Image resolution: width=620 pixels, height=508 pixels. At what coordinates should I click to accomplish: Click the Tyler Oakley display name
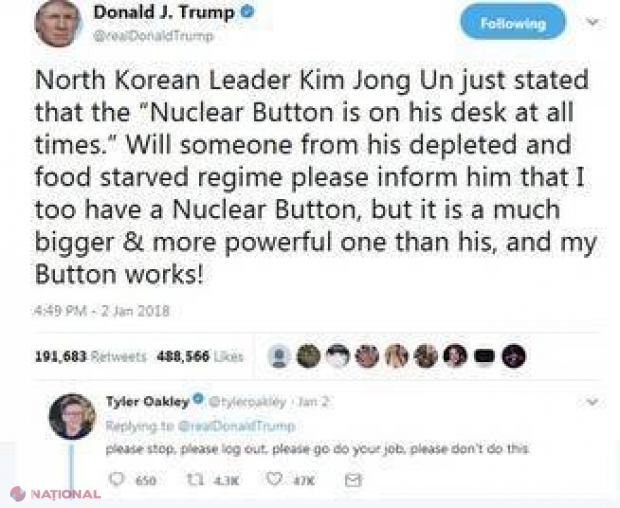[x=148, y=401]
